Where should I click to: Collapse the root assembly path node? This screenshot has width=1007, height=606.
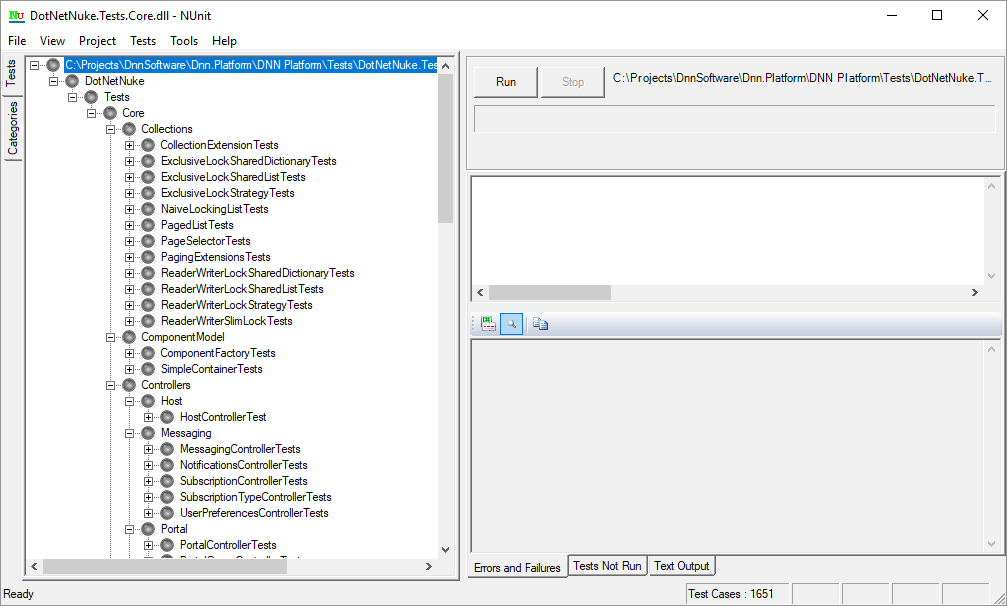click(35, 65)
